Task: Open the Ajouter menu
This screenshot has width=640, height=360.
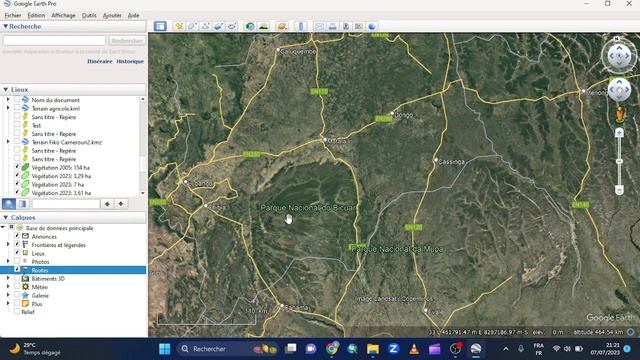Action: [x=112, y=15]
